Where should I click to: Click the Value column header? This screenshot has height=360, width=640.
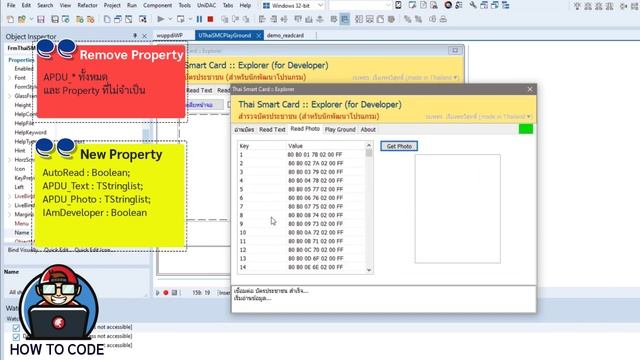click(325, 146)
